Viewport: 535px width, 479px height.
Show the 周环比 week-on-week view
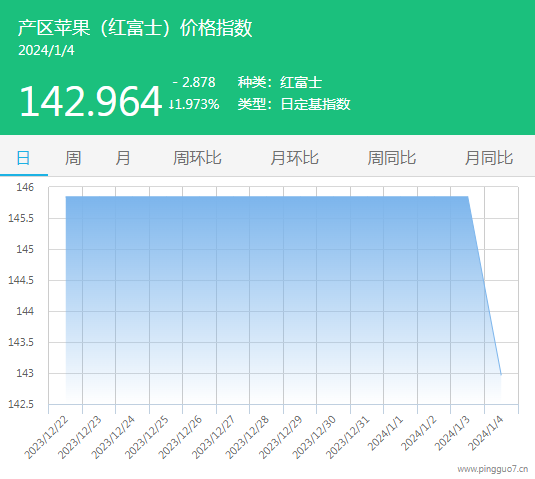click(x=197, y=158)
